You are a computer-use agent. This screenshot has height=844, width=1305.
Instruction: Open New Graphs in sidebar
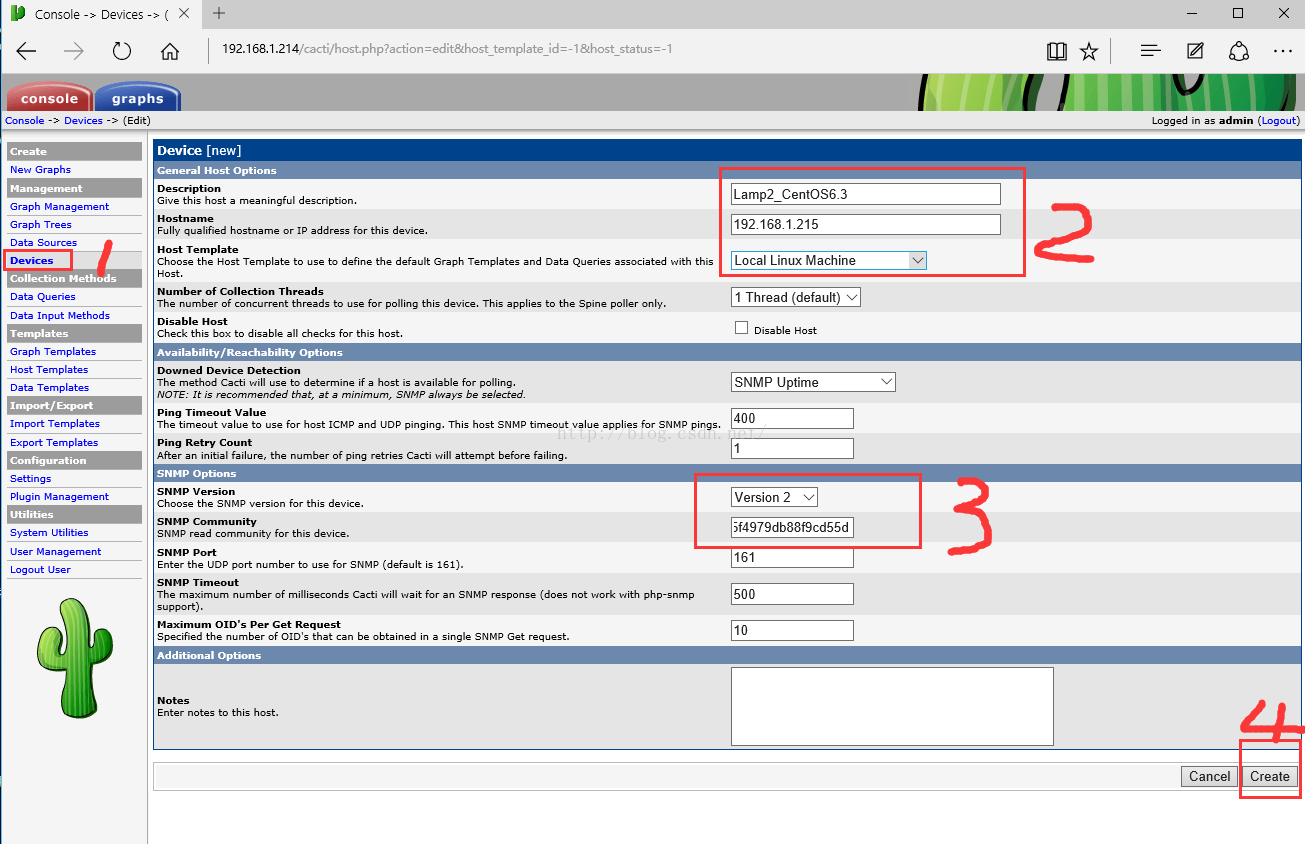[x=40, y=170]
